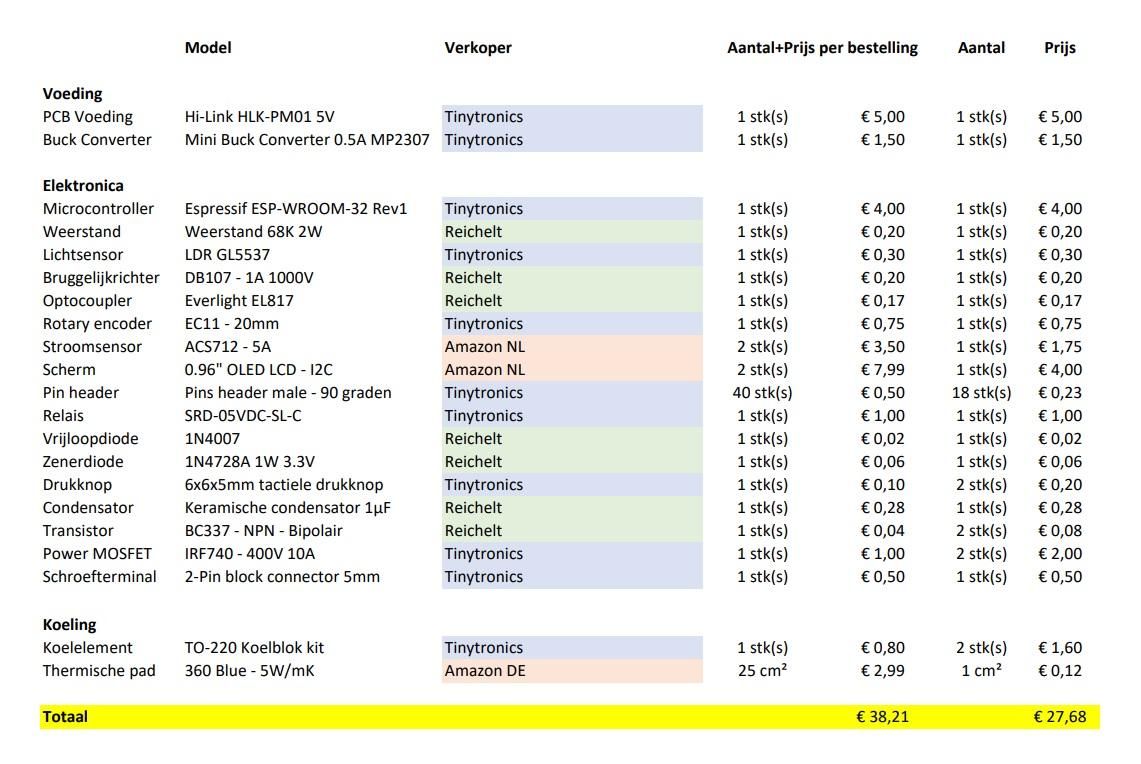
Task: Select the Voeding section heading
Action: click(x=72, y=94)
